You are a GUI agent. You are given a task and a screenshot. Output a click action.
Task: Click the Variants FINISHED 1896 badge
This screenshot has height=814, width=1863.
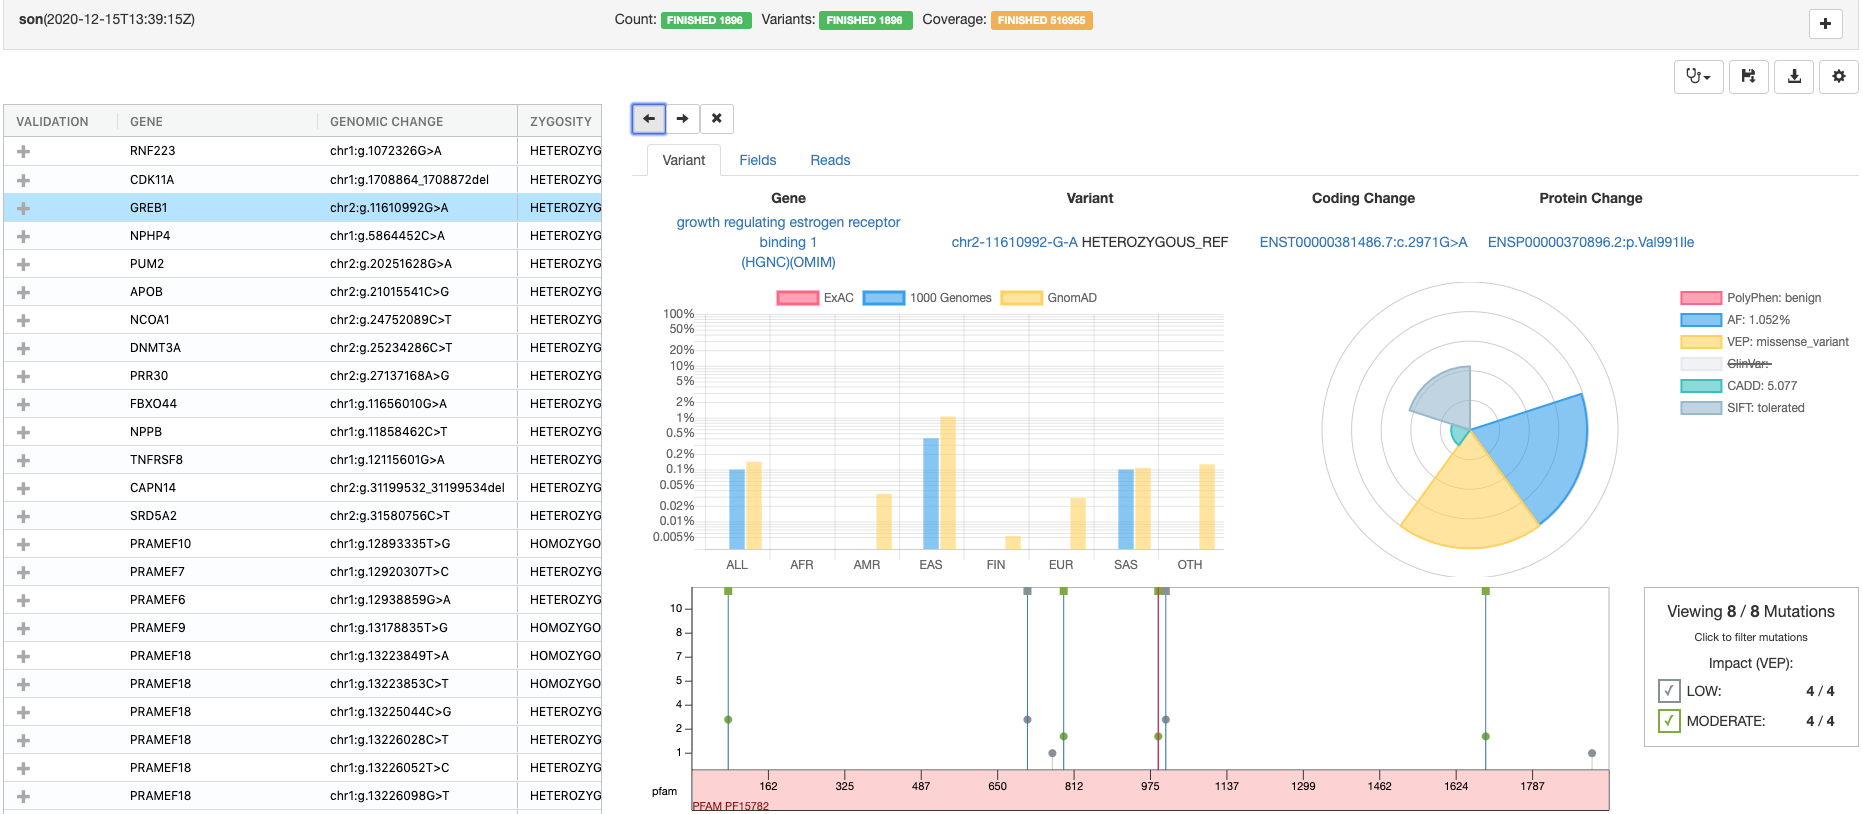(x=865, y=20)
